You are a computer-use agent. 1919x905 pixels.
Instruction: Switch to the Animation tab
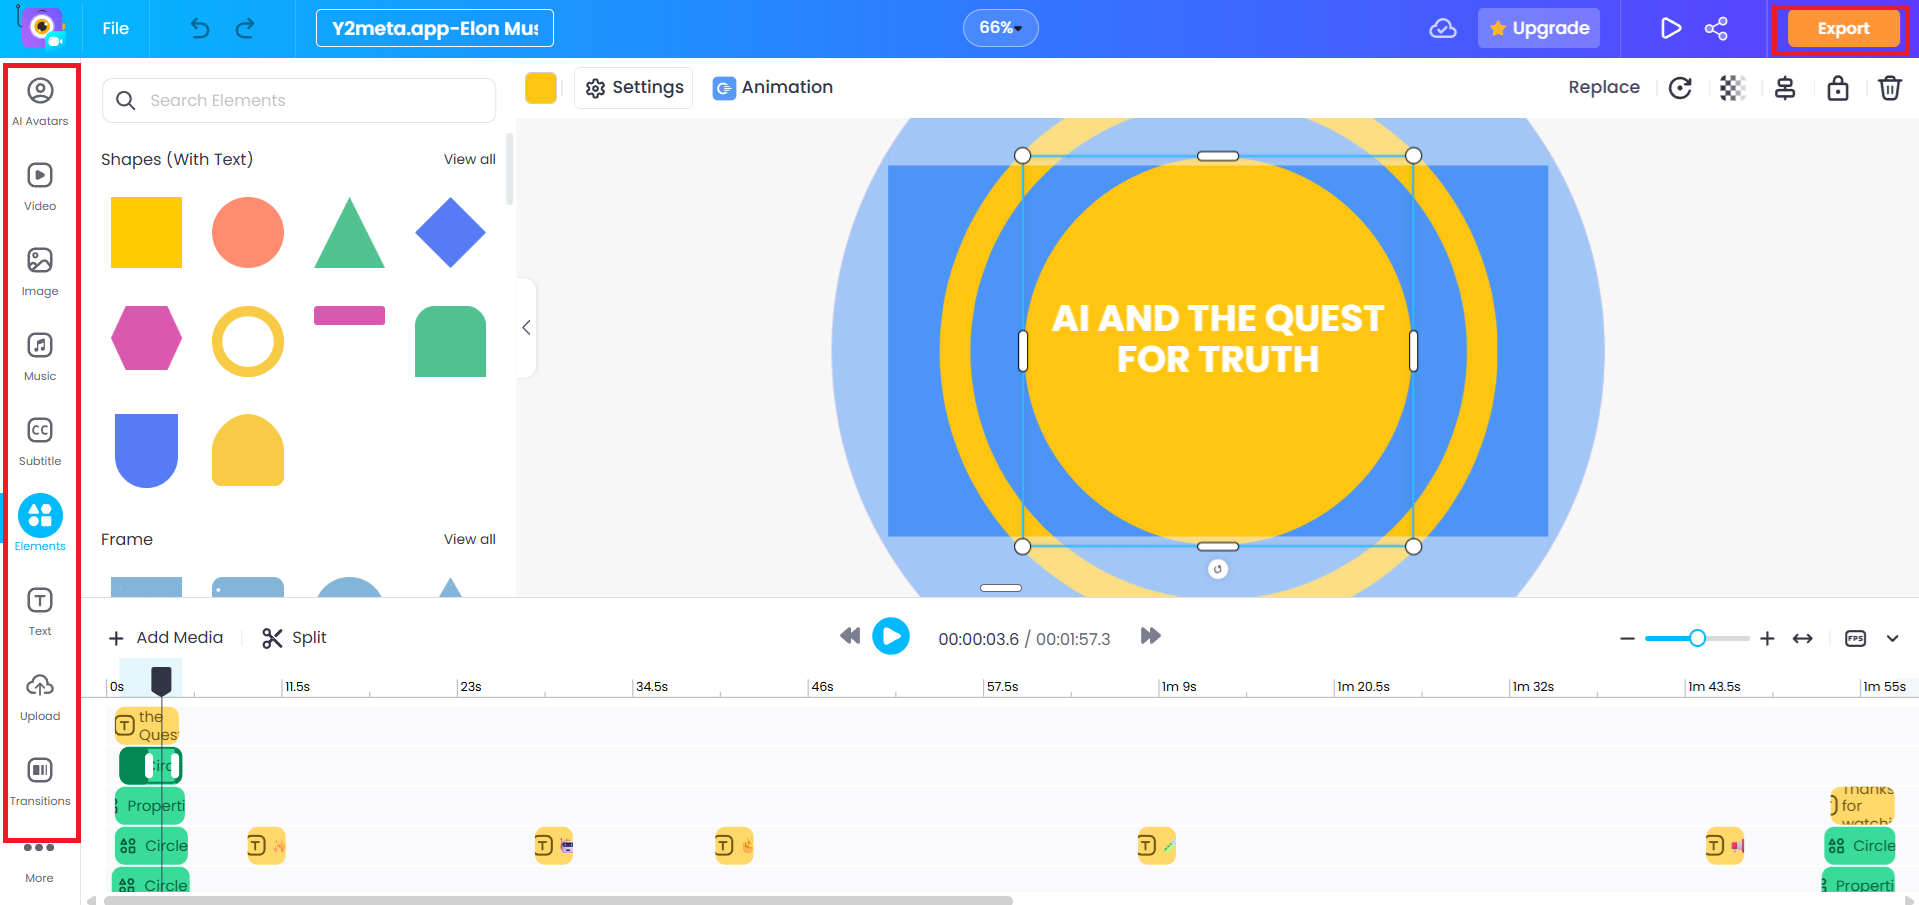772,88
